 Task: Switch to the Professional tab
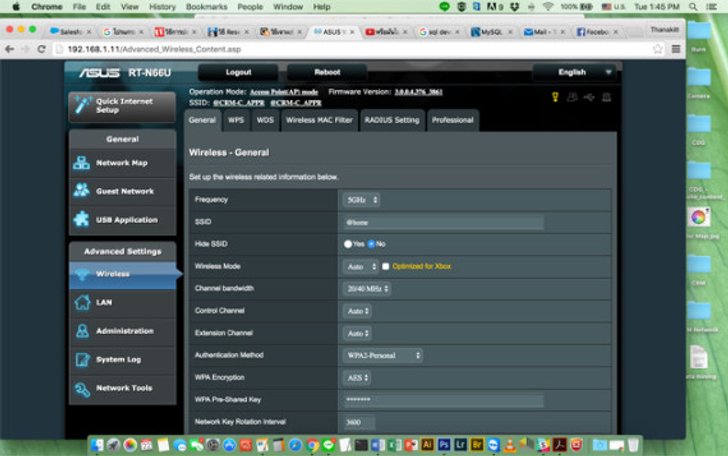pyautogui.click(x=453, y=120)
